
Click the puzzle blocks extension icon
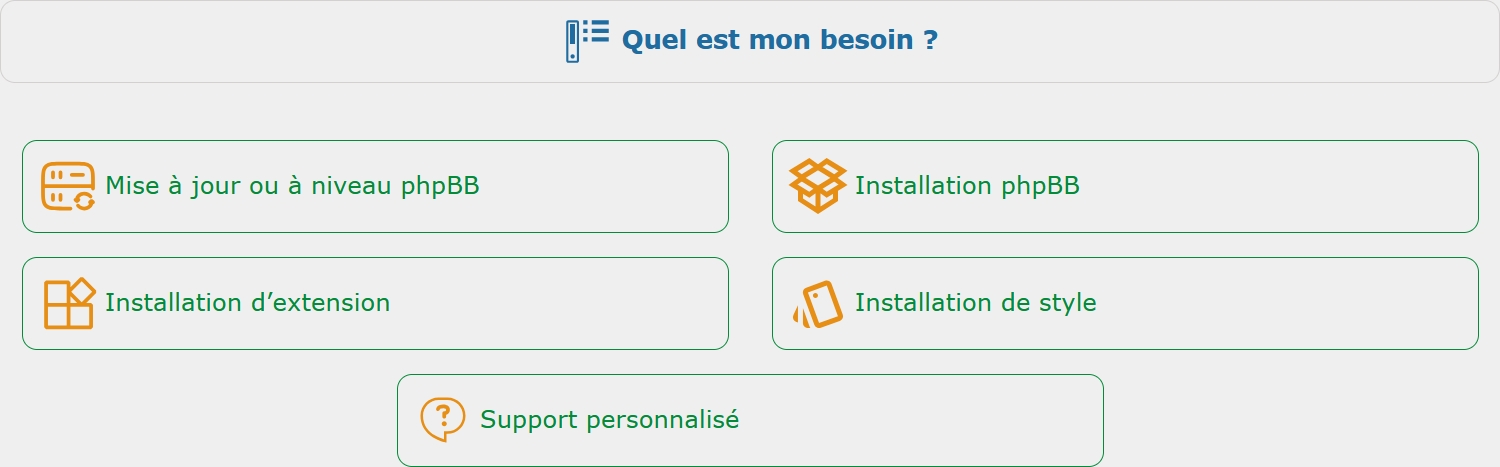point(69,303)
